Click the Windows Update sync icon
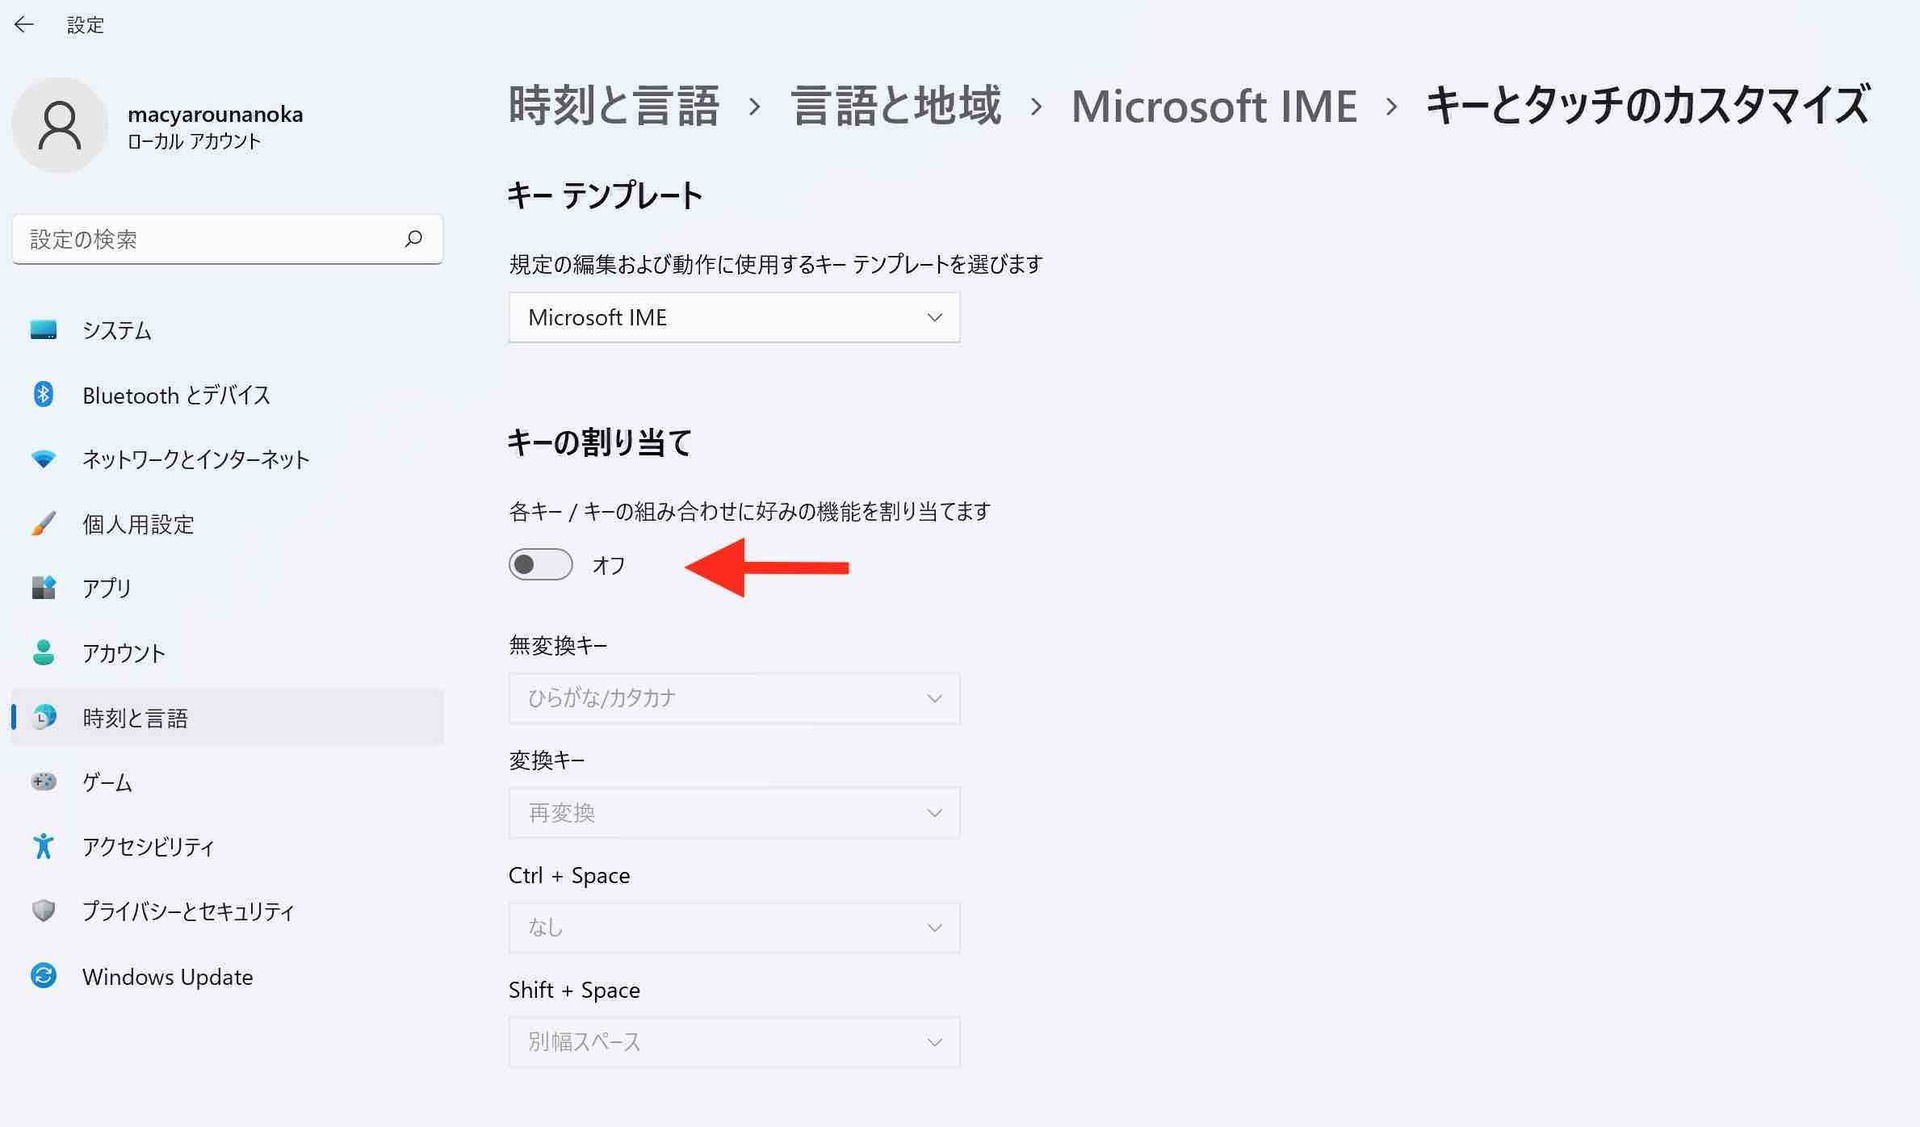The width and height of the screenshot is (1920, 1127). click(x=43, y=975)
